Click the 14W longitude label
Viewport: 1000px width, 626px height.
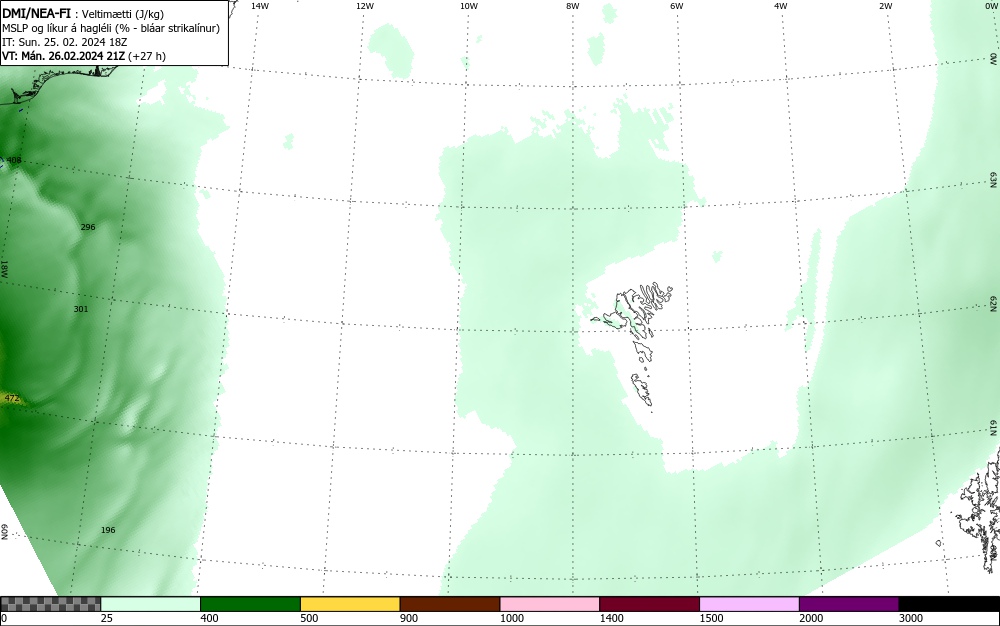click(x=260, y=6)
